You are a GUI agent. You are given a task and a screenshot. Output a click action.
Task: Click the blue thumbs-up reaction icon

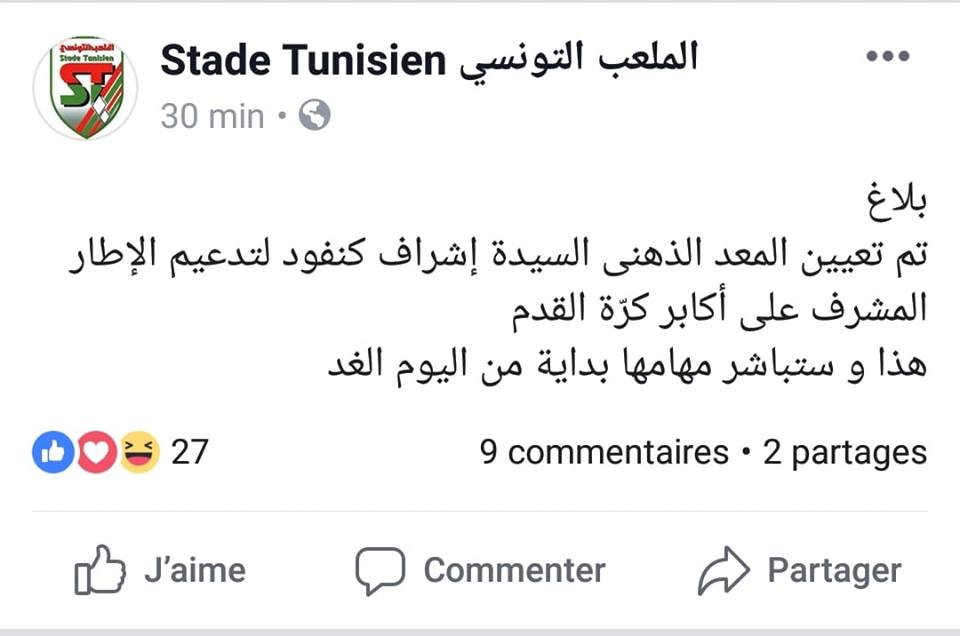pyautogui.click(x=53, y=452)
